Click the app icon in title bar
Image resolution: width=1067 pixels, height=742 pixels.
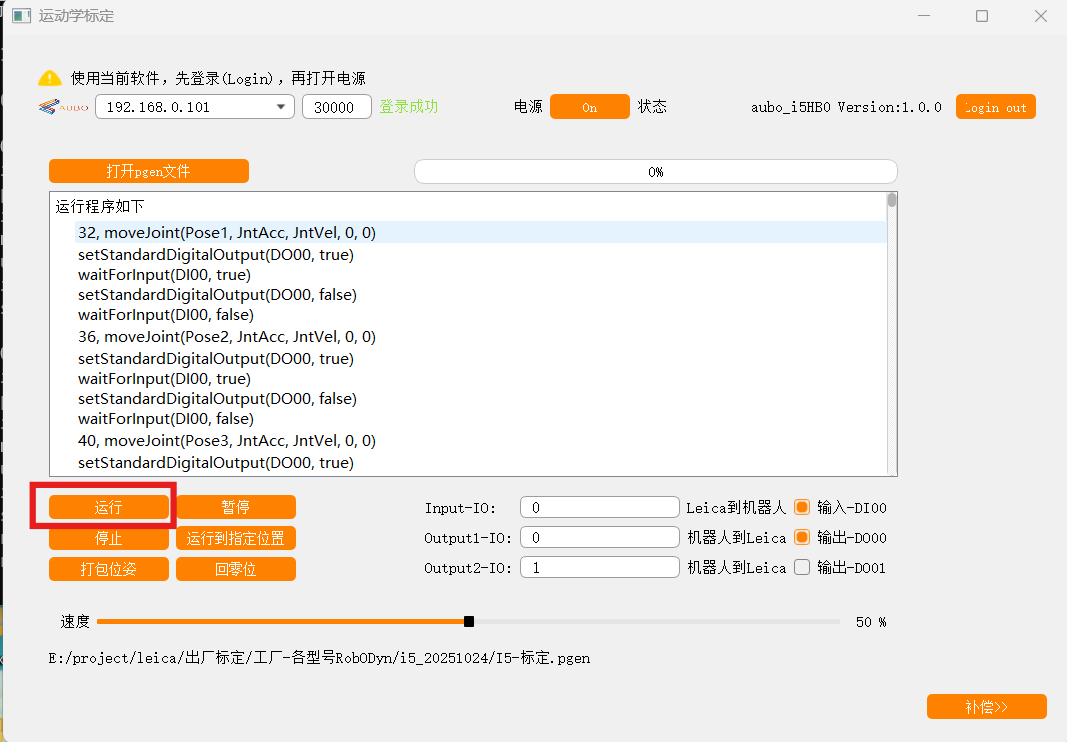[20, 16]
